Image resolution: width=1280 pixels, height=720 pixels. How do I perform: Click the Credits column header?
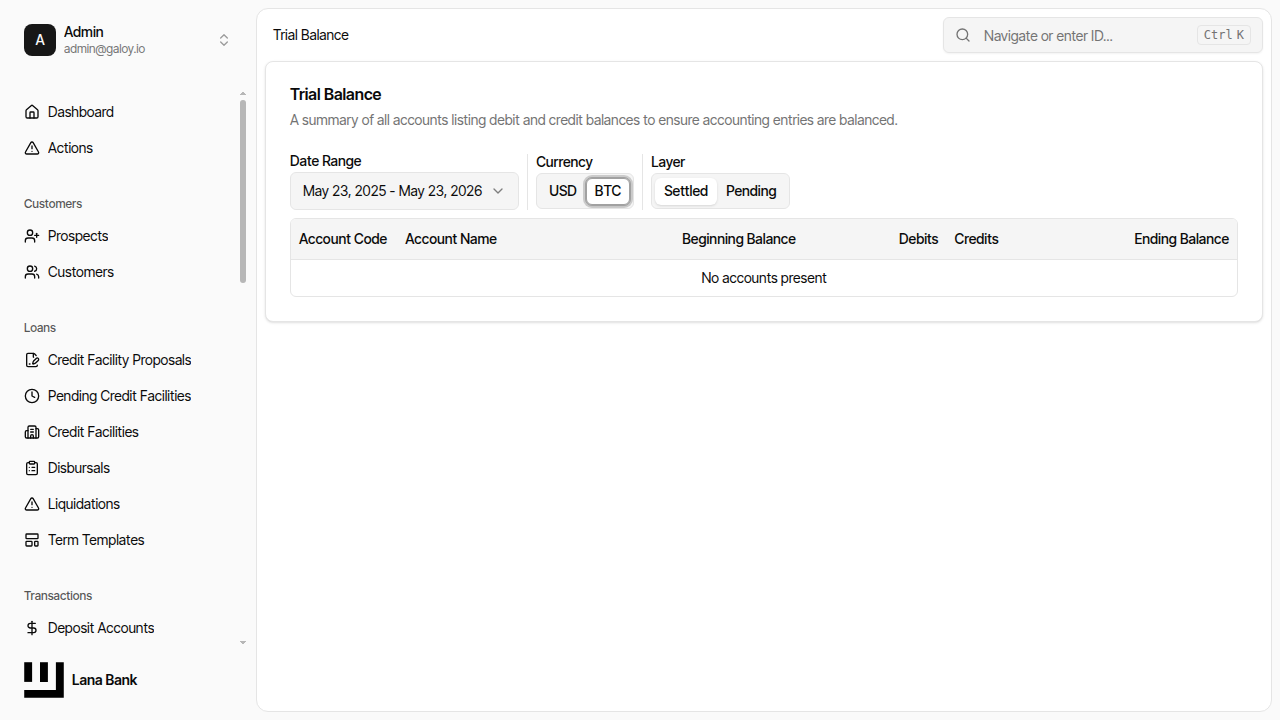[977, 239]
